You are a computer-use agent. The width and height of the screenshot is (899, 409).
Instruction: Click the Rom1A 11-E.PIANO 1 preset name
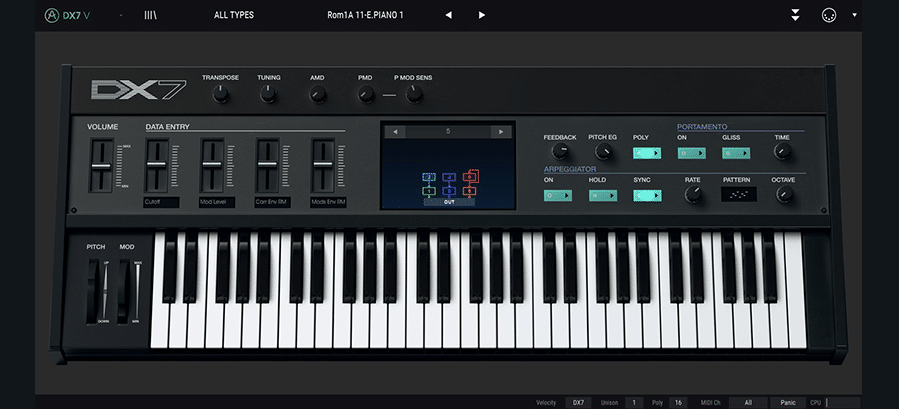coord(365,15)
